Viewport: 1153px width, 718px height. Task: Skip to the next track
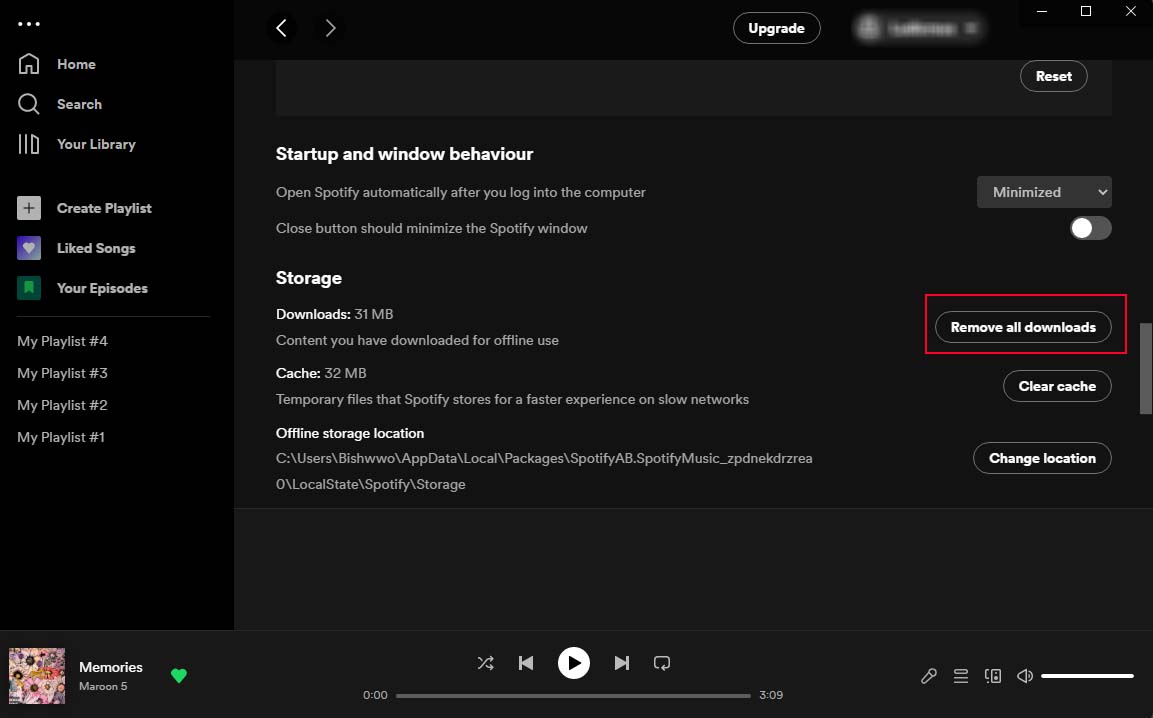point(621,663)
